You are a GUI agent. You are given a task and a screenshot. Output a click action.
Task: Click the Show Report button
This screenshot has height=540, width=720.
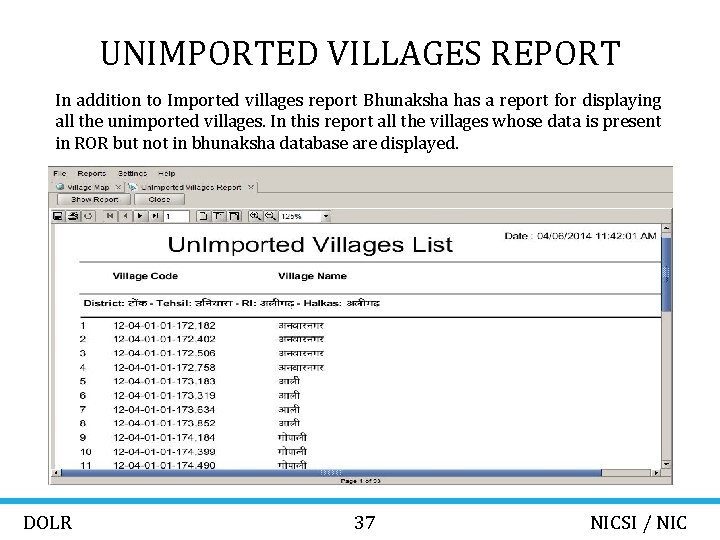point(94,200)
